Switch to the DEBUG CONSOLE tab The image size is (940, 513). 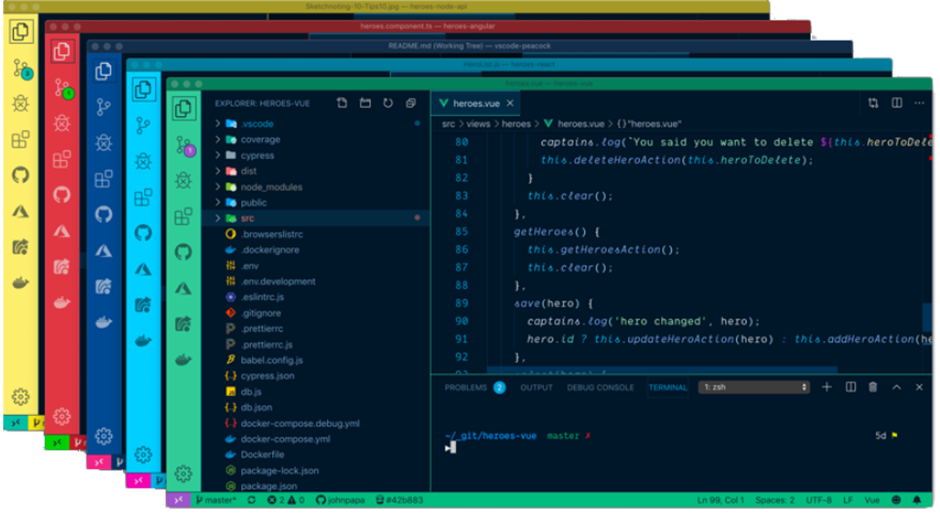(600, 388)
